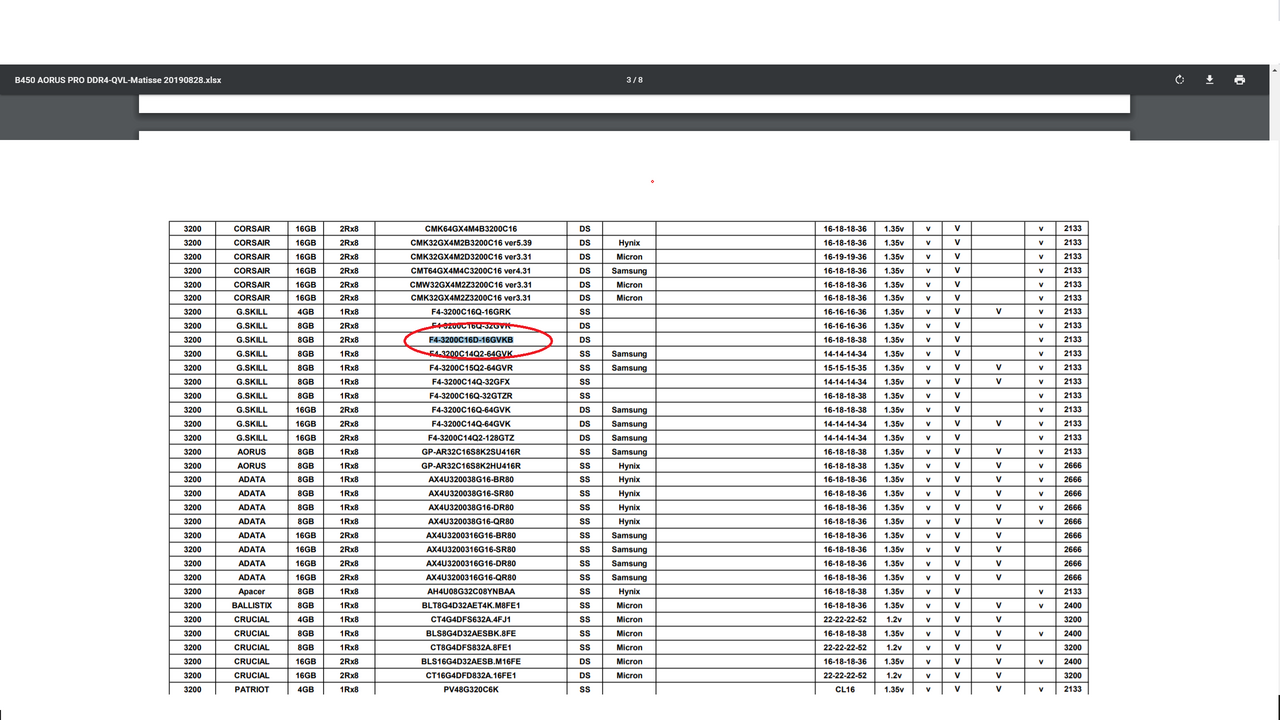The image size is (1280, 720).
Task: Select the F4-3200C16Q-16GRK model cell
Action: pyautogui.click(x=471, y=312)
